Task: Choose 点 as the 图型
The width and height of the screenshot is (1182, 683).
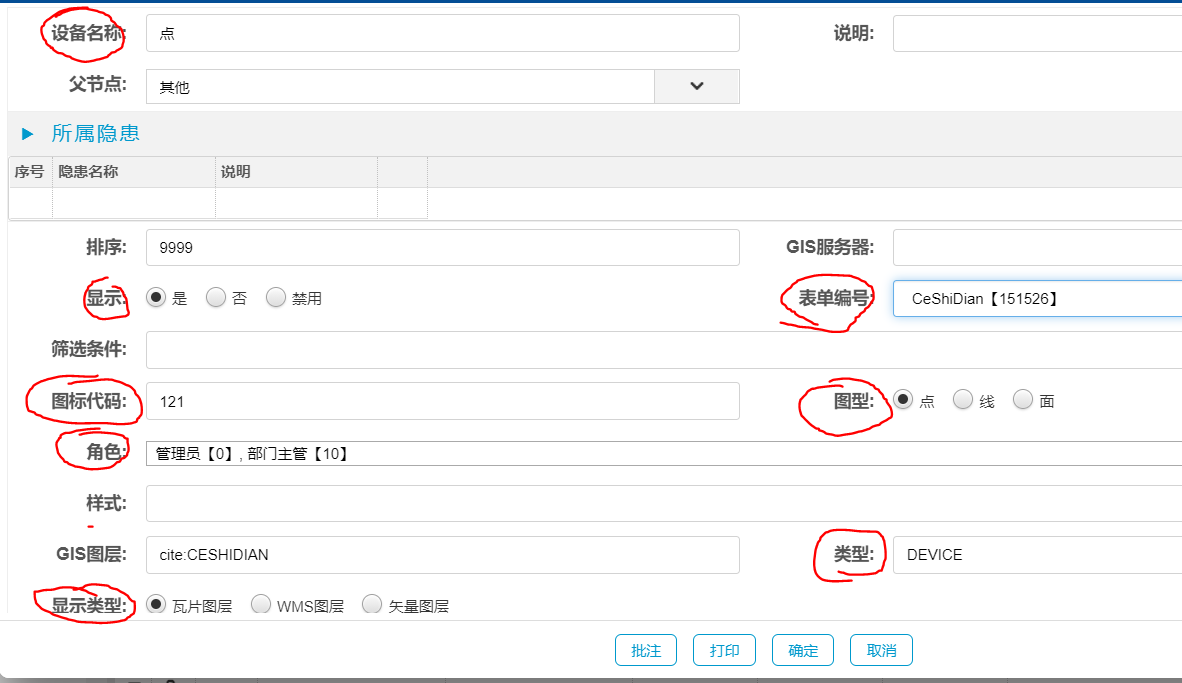Action: click(x=903, y=400)
